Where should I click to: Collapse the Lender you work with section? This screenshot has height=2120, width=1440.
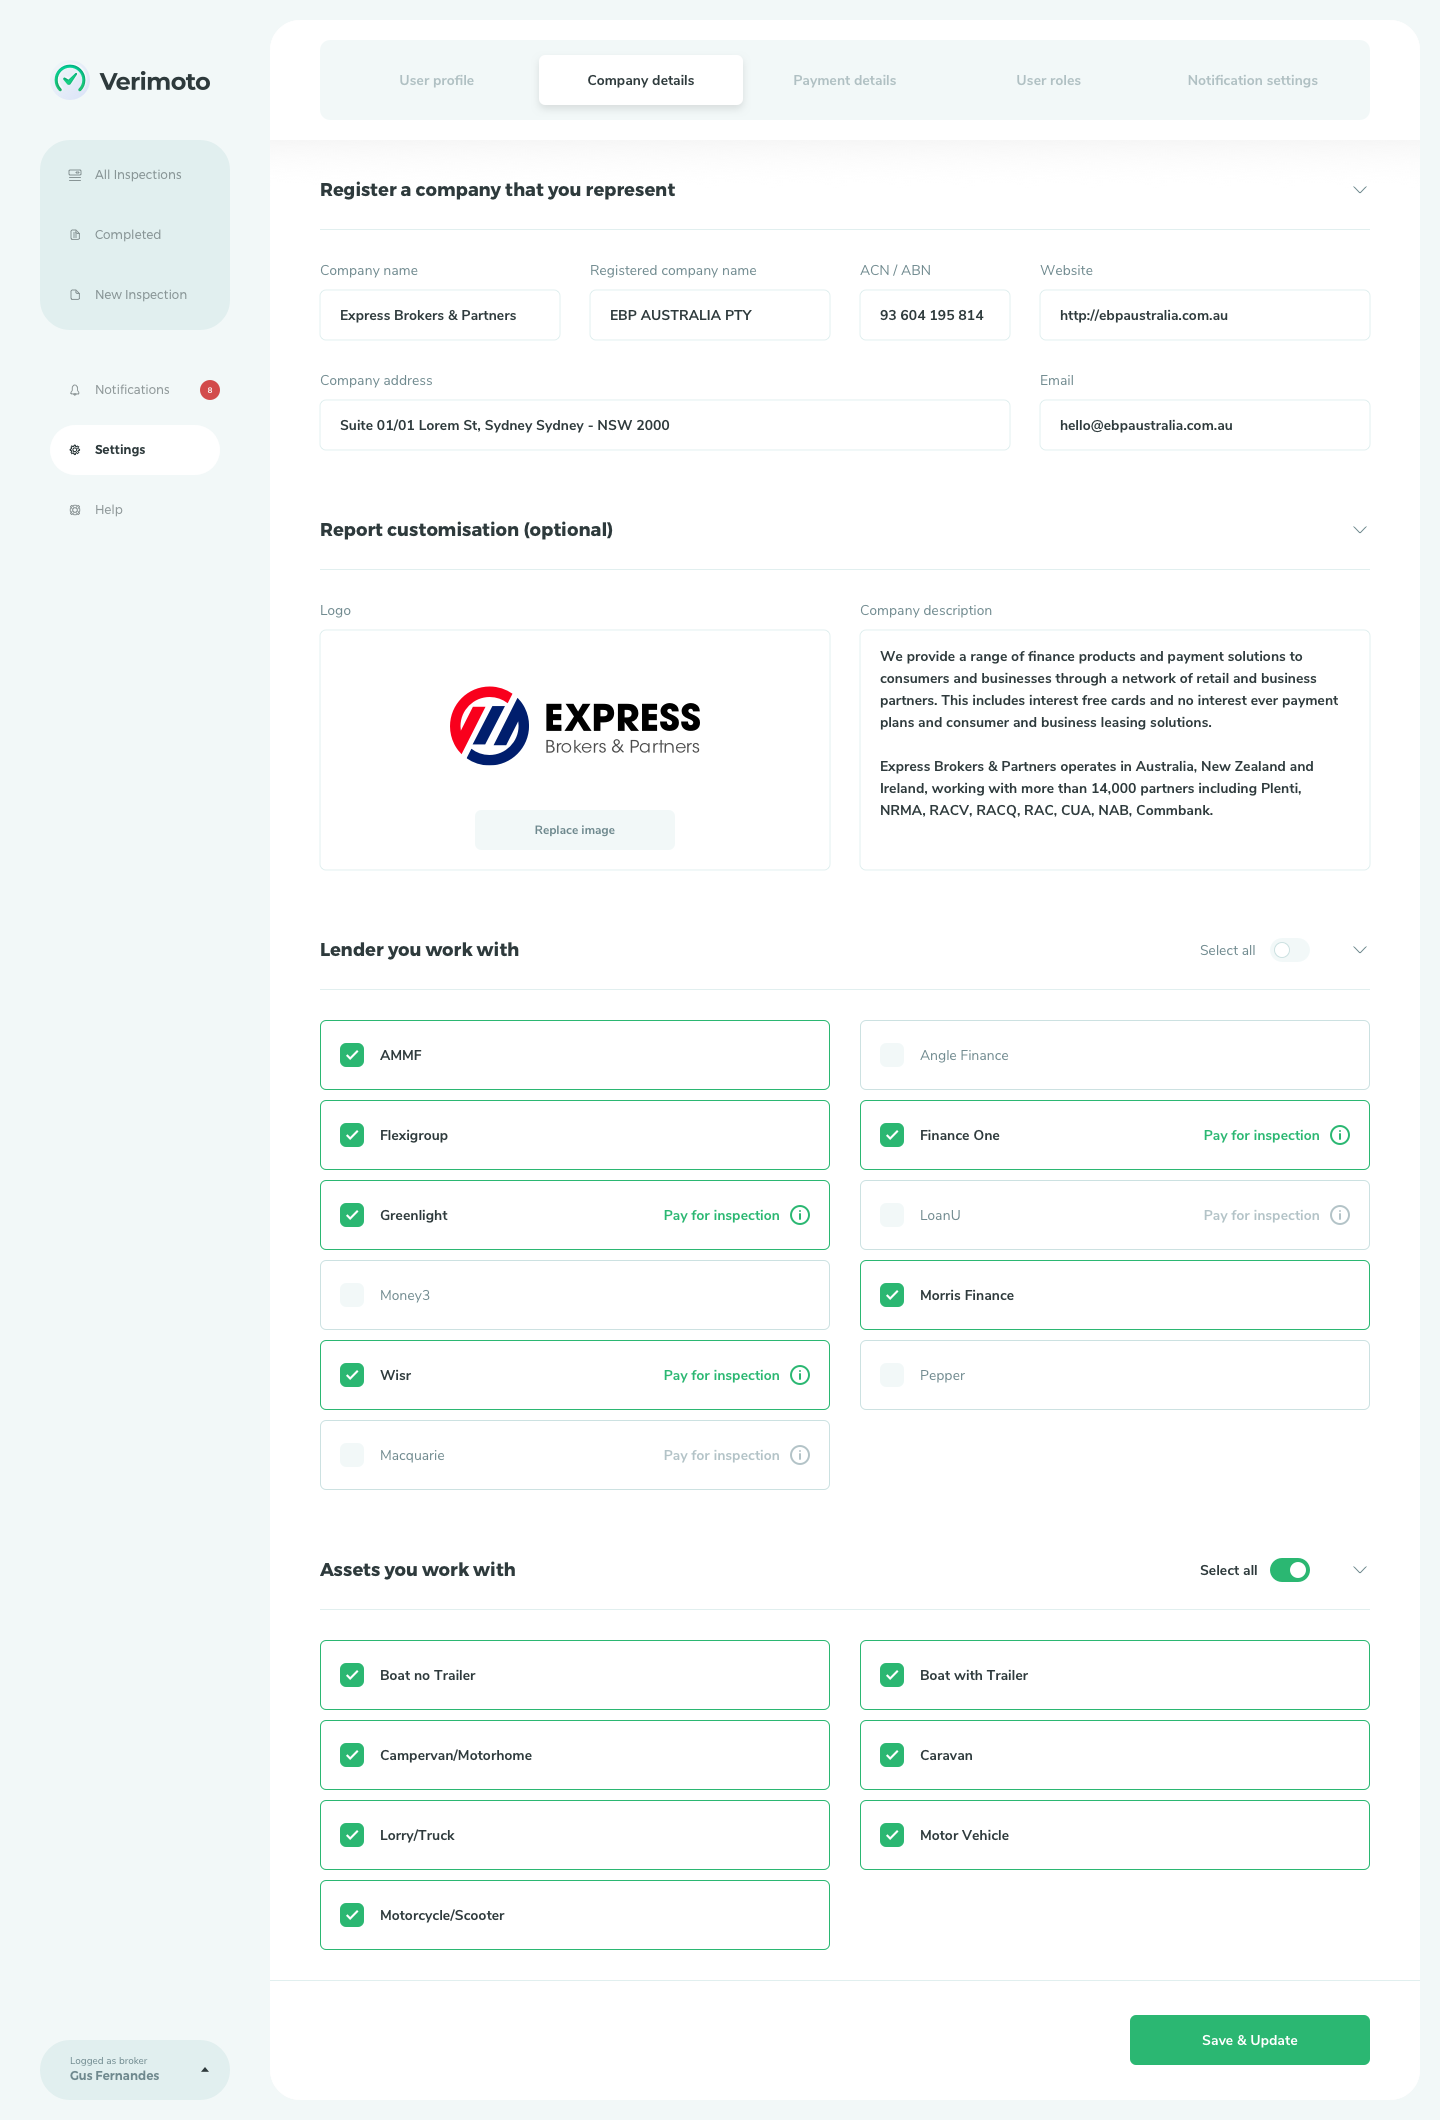click(x=1360, y=950)
